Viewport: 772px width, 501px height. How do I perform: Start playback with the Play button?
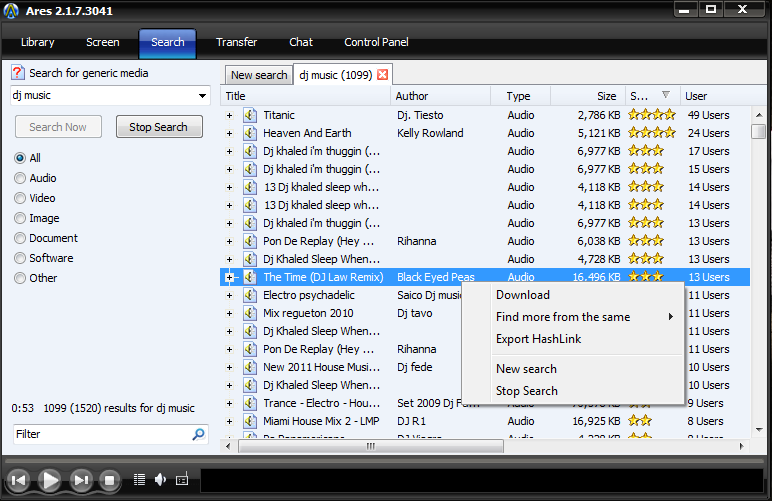[x=50, y=480]
